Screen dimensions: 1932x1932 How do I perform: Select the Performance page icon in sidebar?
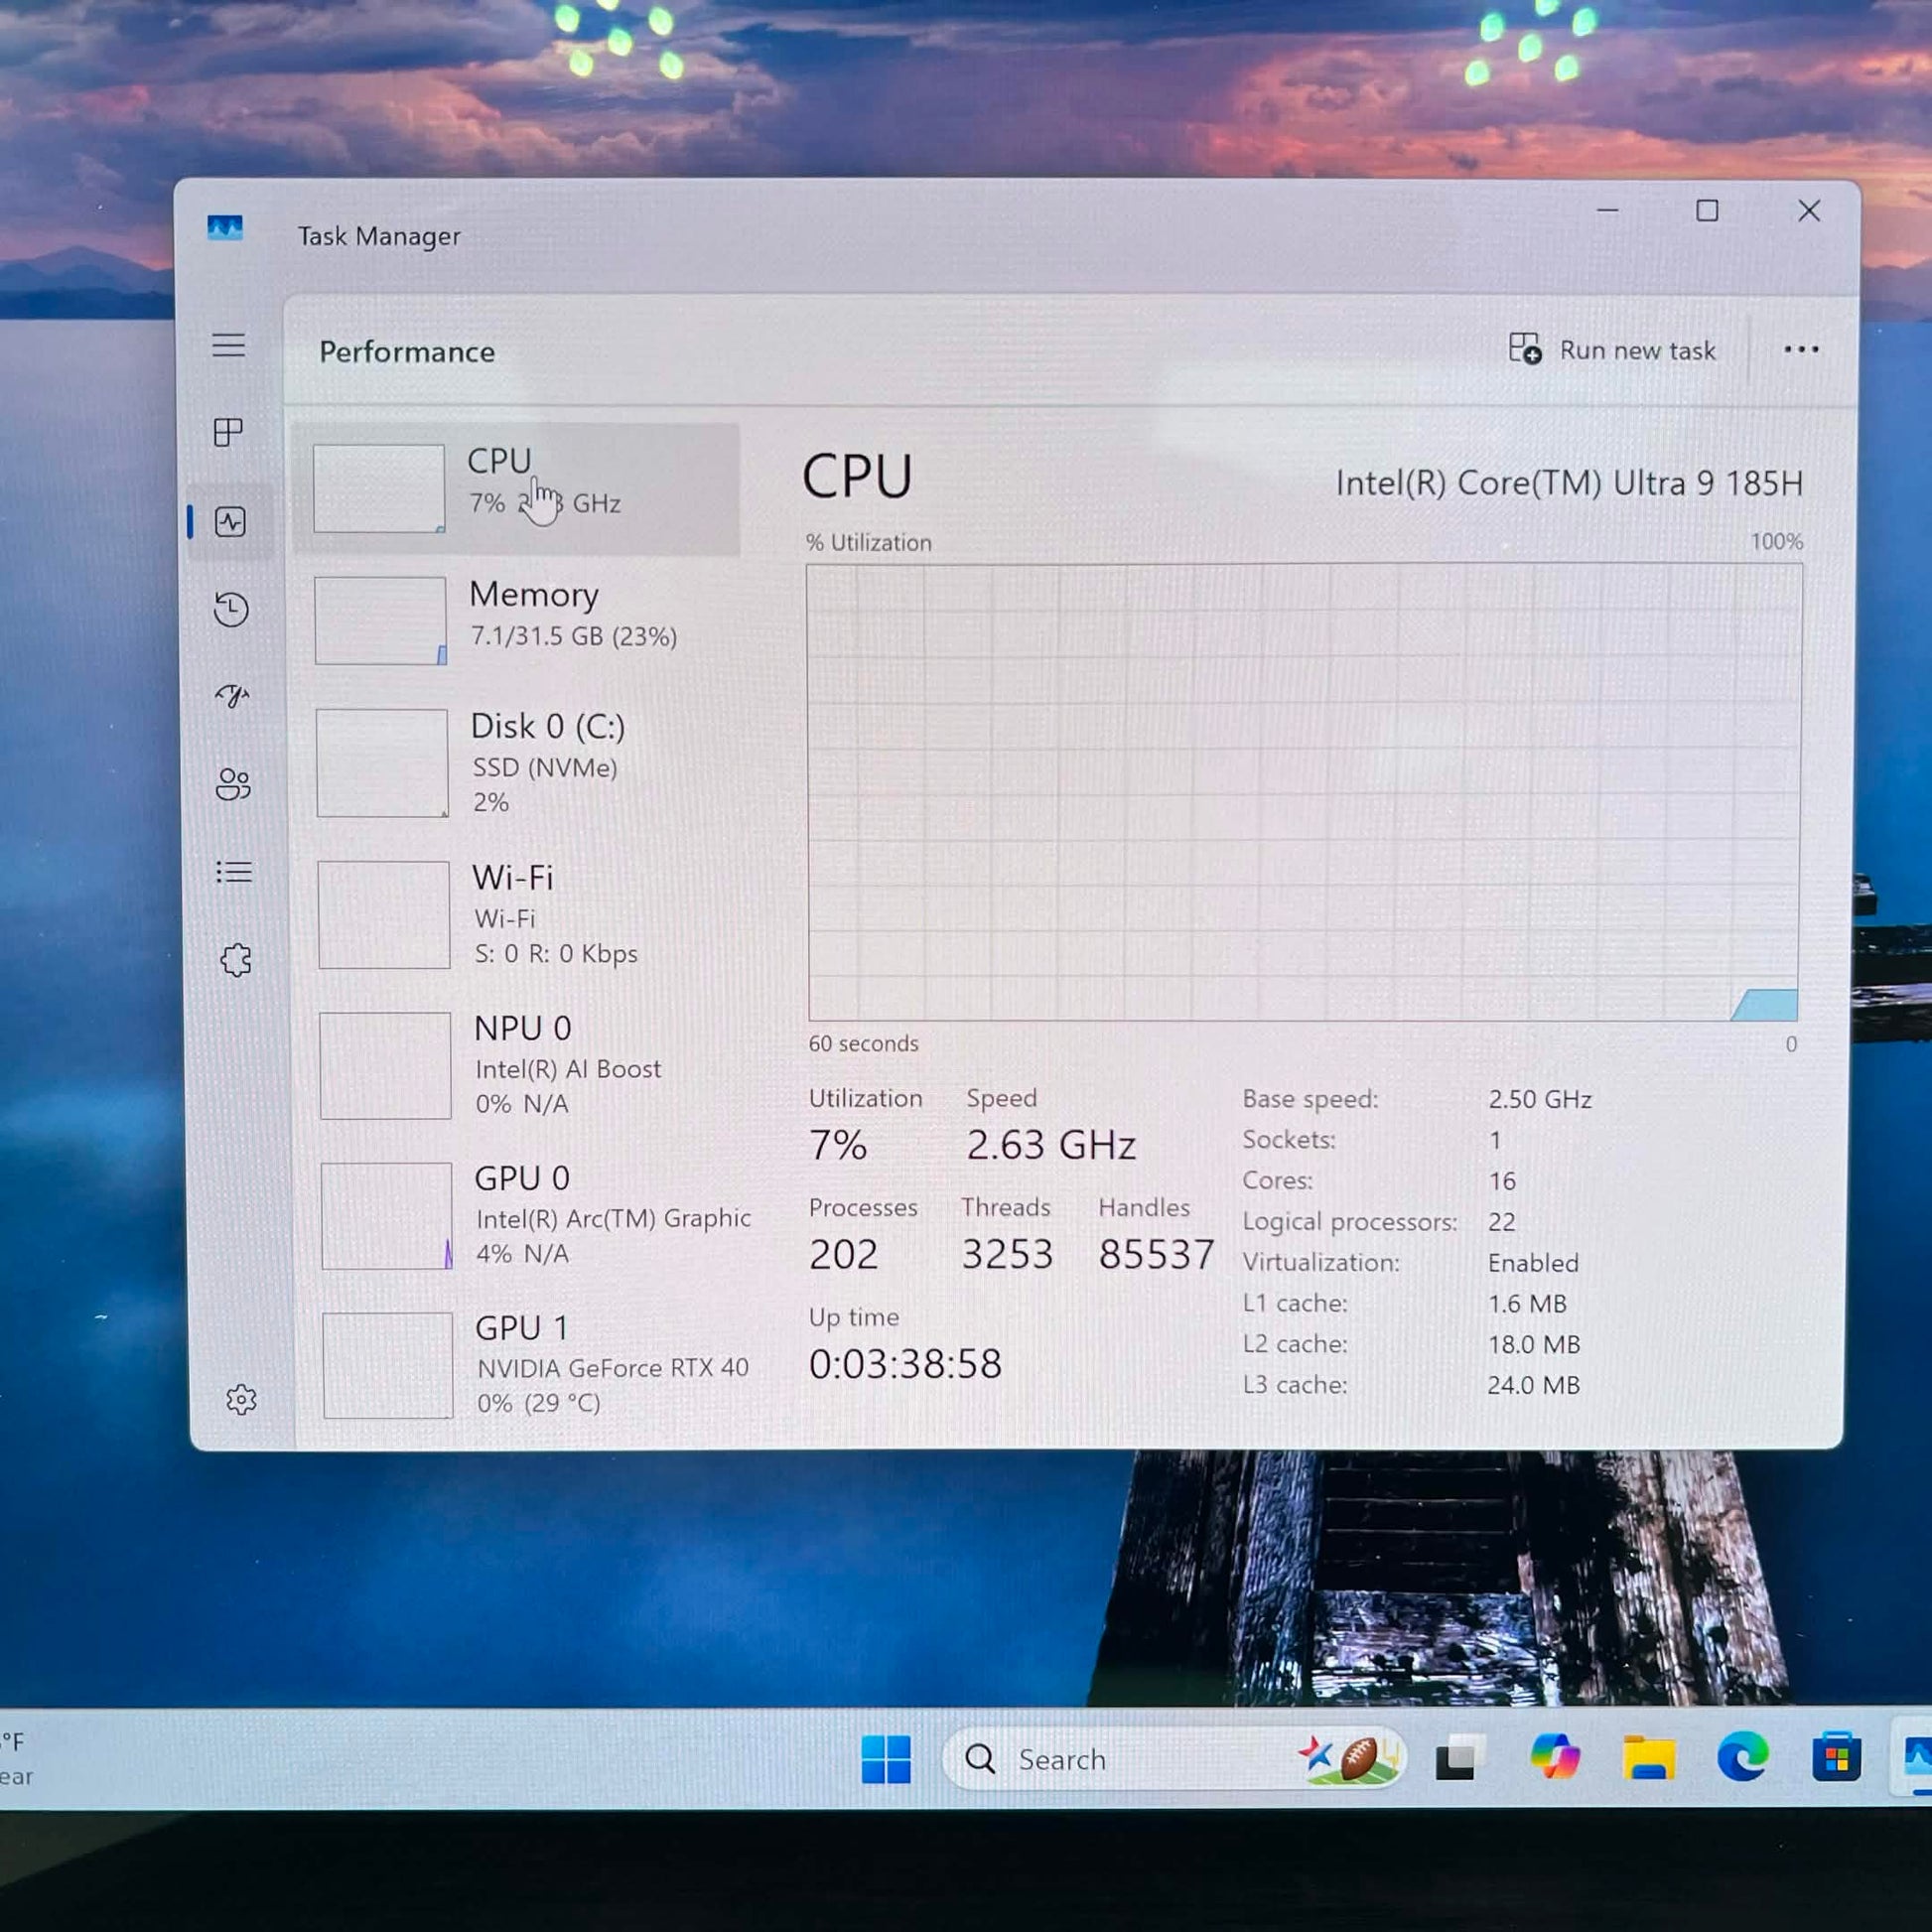(x=230, y=521)
